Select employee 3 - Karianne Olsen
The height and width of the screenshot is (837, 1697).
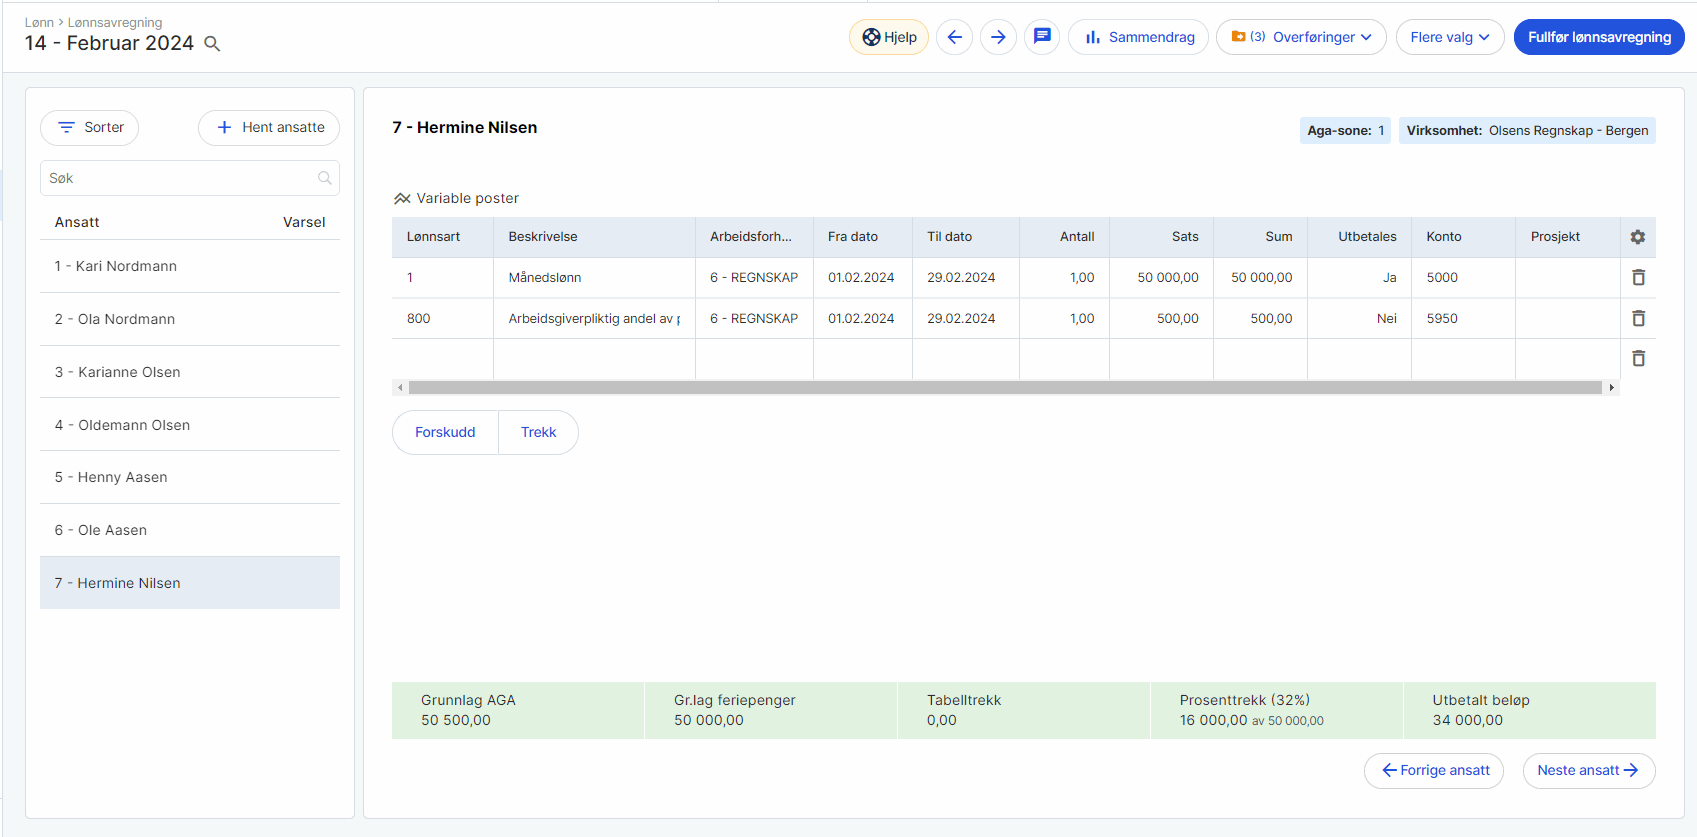pyautogui.click(x=118, y=372)
